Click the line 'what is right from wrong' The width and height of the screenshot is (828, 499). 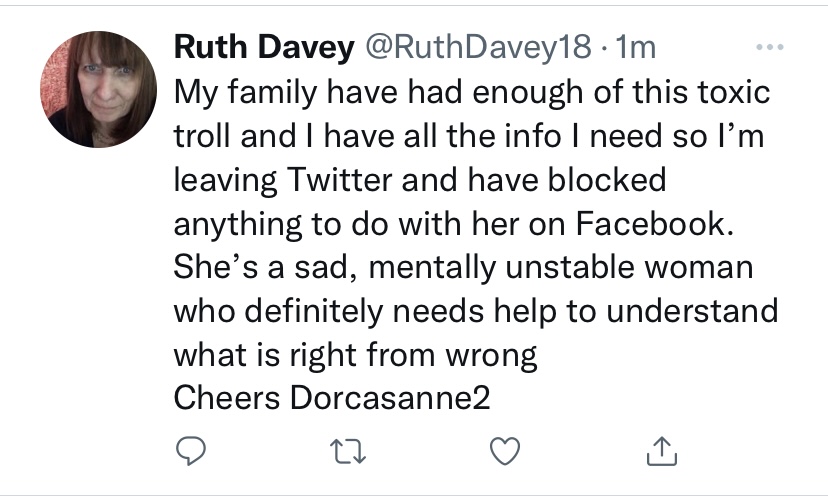tap(355, 354)
